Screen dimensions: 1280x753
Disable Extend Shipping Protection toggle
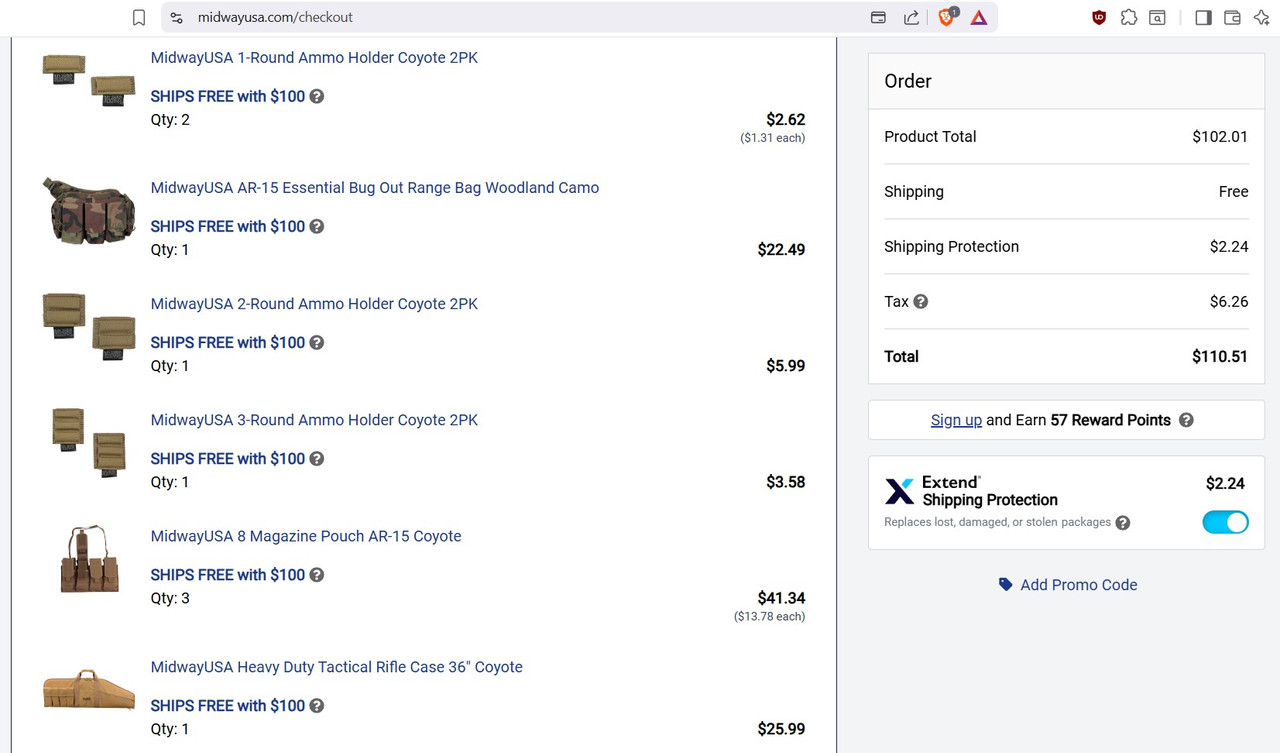point(1225,522)
